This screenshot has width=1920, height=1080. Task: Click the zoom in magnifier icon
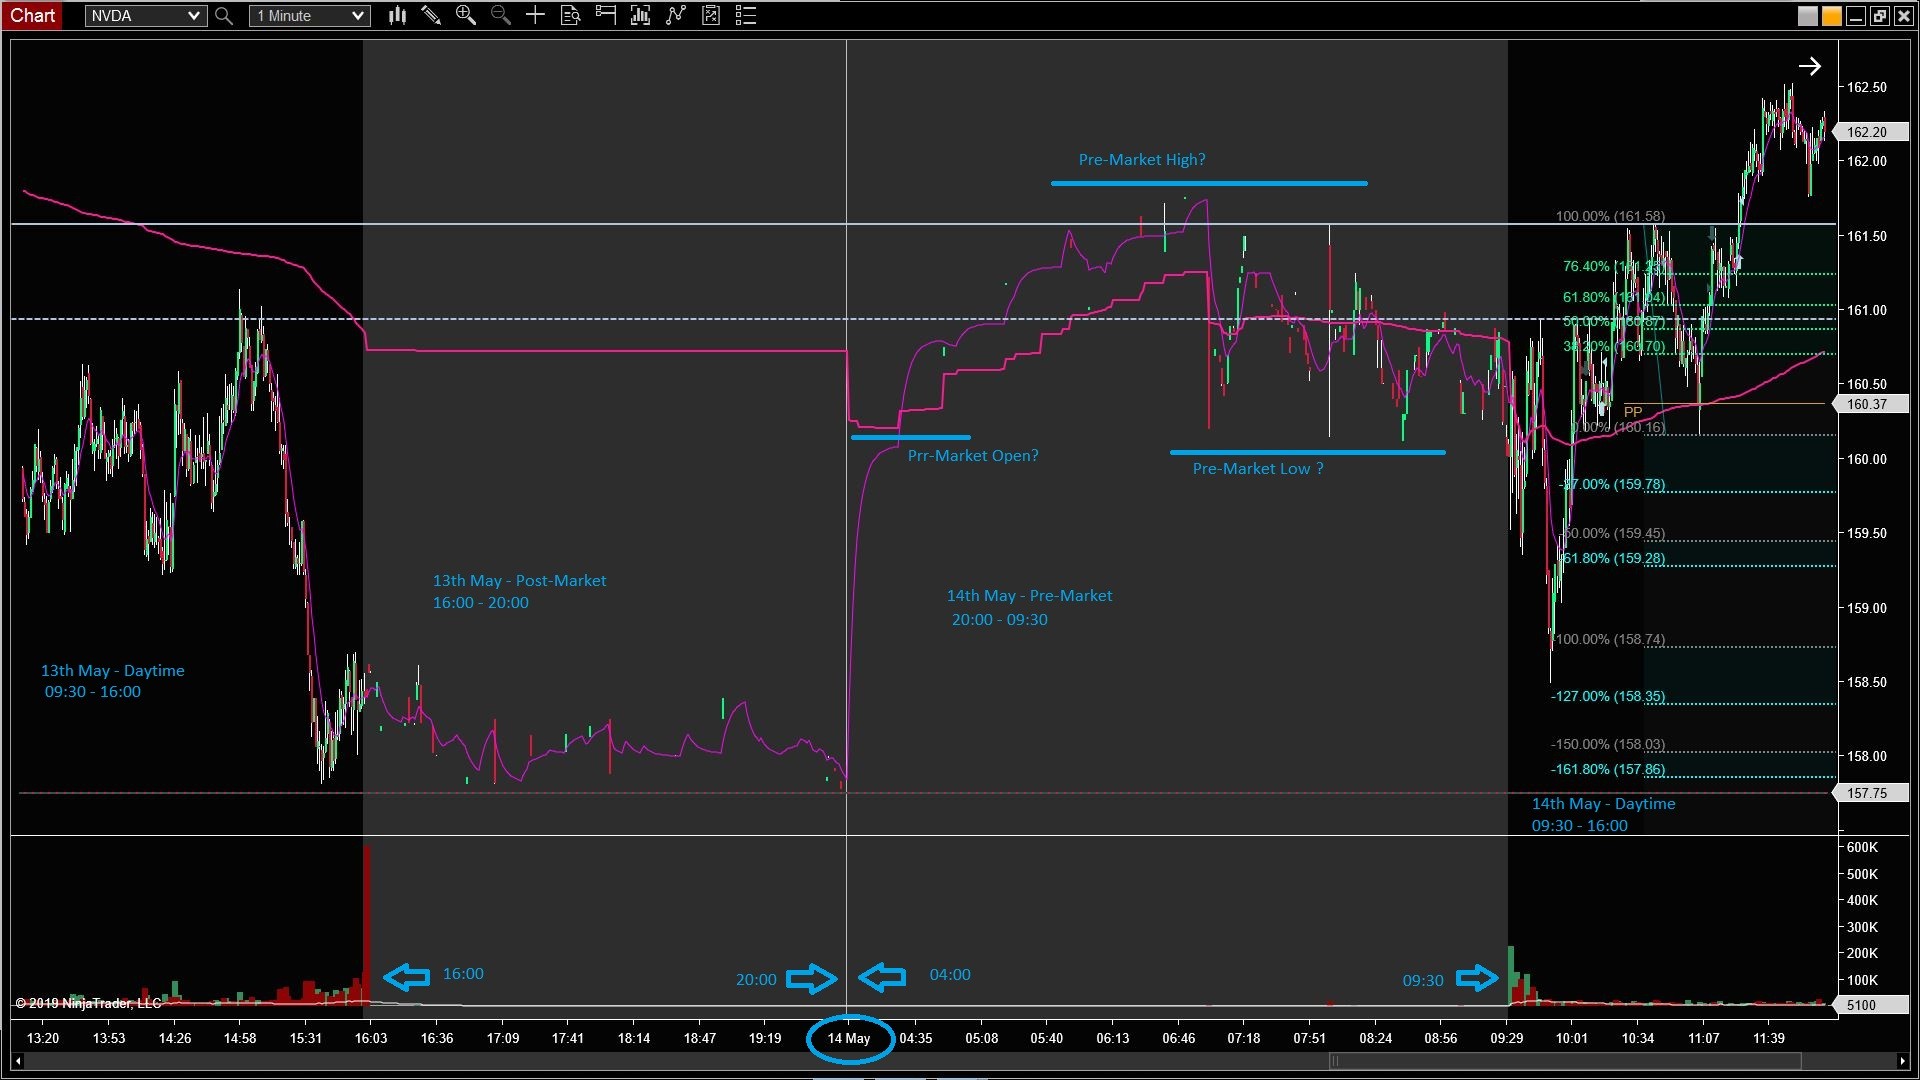tap(465, 15)
